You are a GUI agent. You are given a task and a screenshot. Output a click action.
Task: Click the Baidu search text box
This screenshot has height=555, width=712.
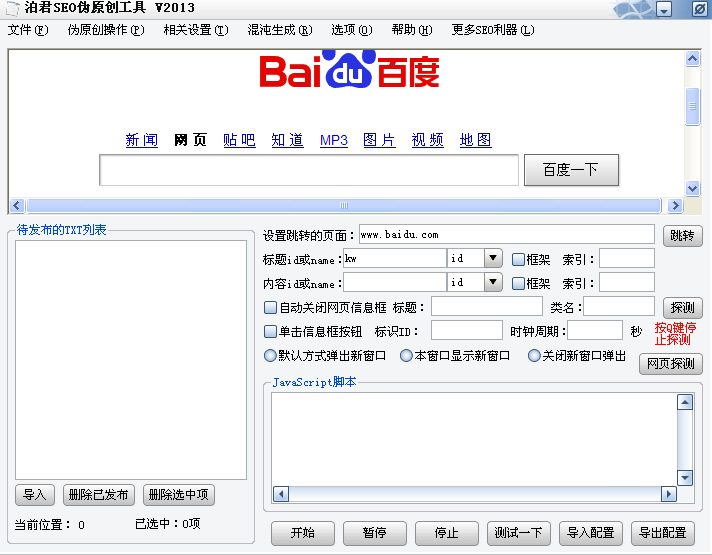(309, 170)
